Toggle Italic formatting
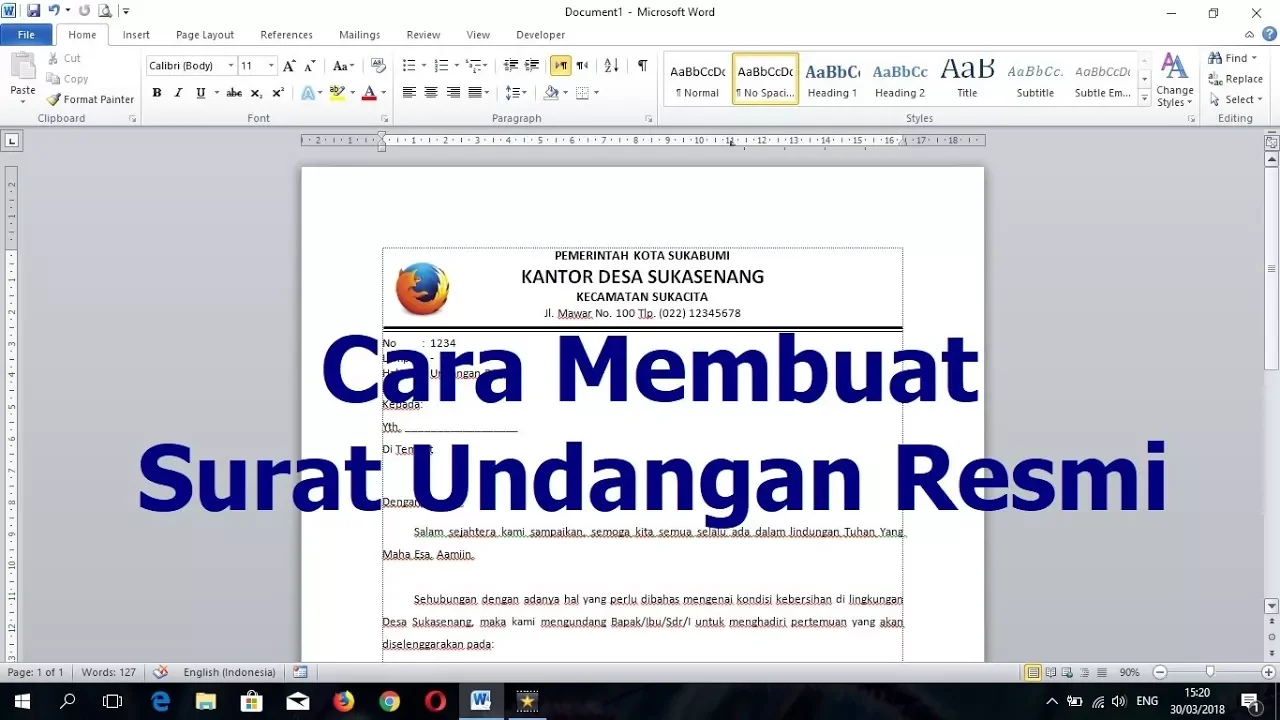 coord(178,93)
